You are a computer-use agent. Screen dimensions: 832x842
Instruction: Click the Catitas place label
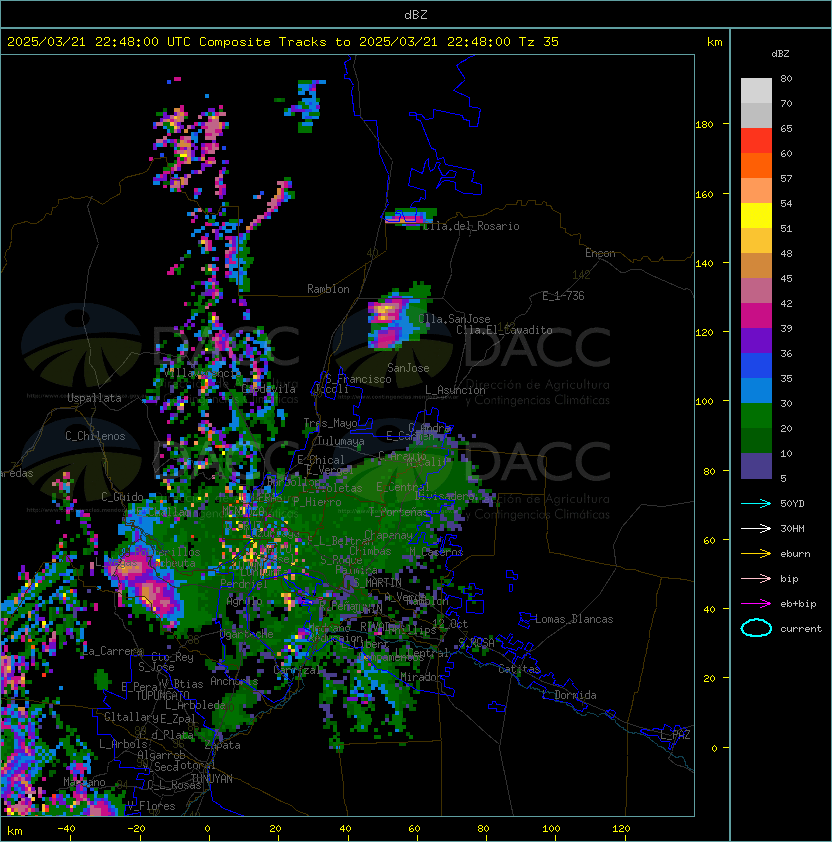(x=519, y=669)
